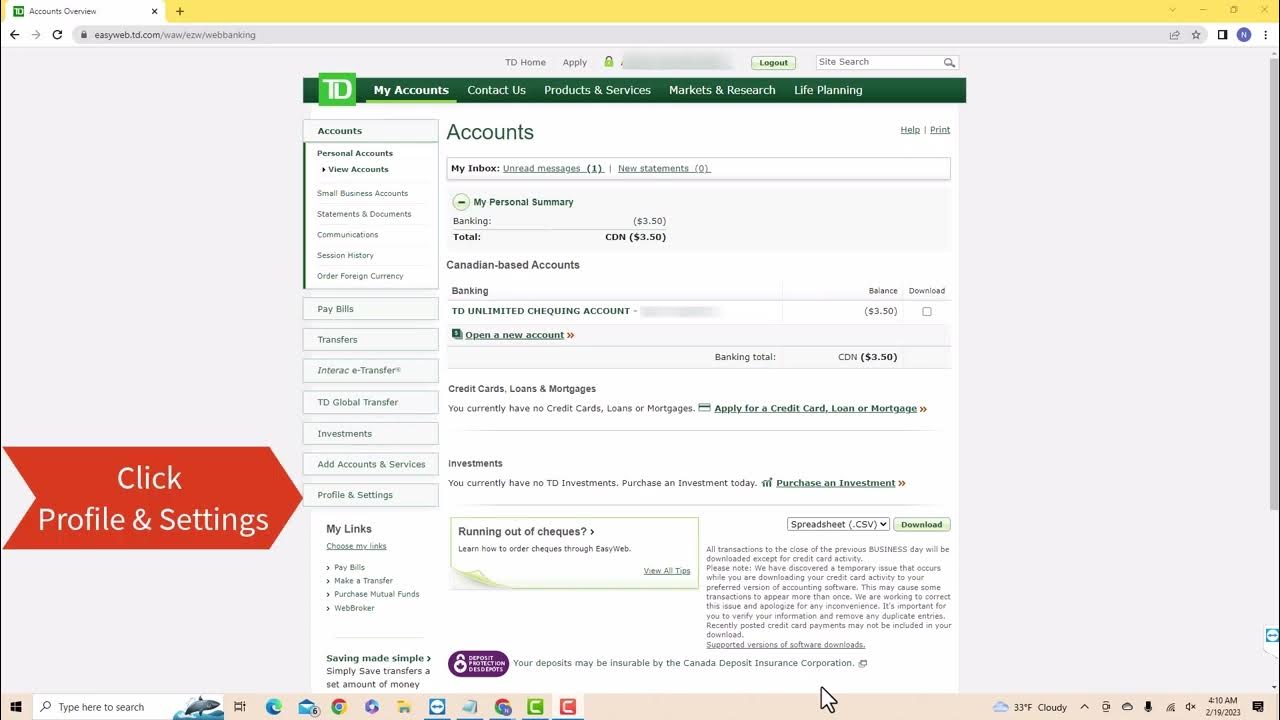The width and height of the screenshot is (1280, 720).
Task: Check the chequing account Download checkbox
Action: [x=927, y=311]
